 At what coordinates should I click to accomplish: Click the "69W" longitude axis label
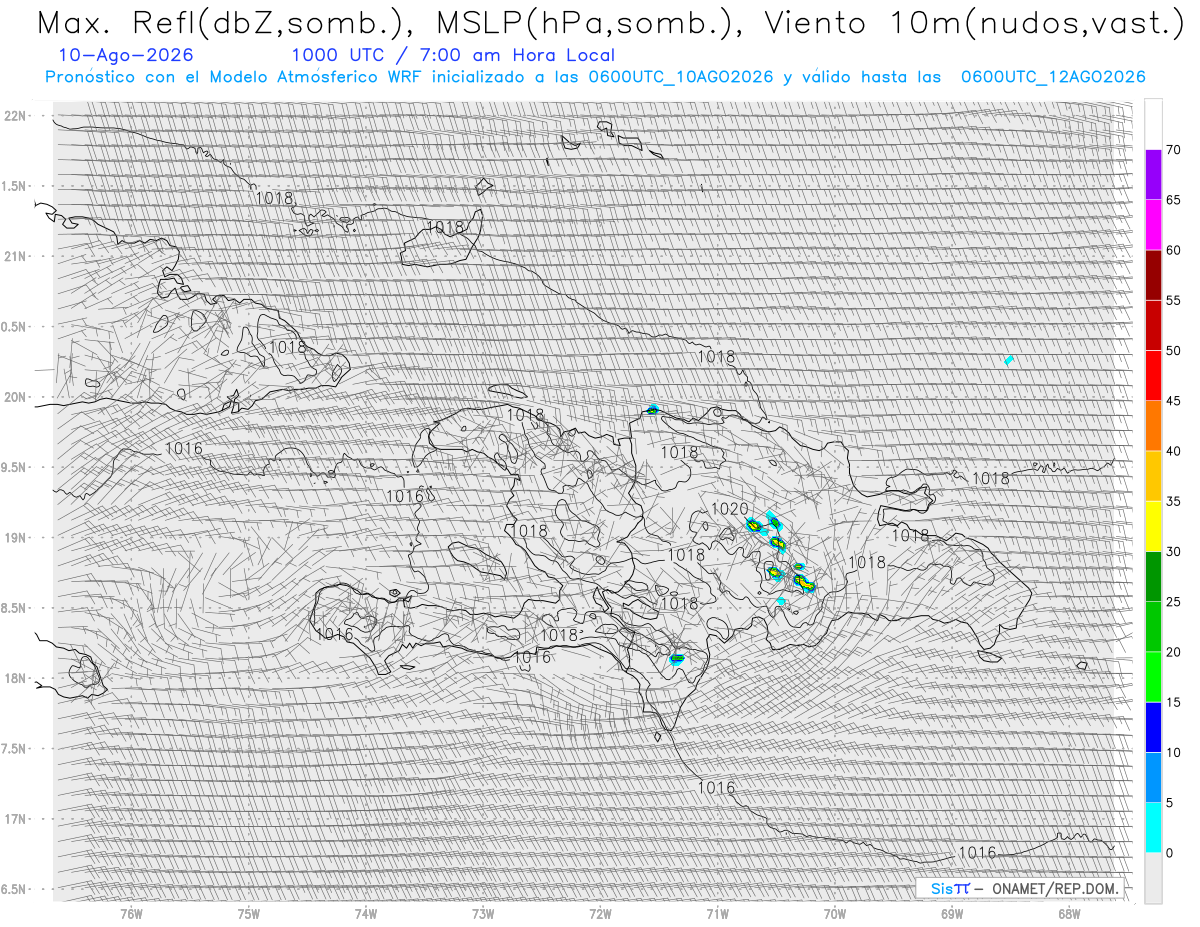[952, 914]
